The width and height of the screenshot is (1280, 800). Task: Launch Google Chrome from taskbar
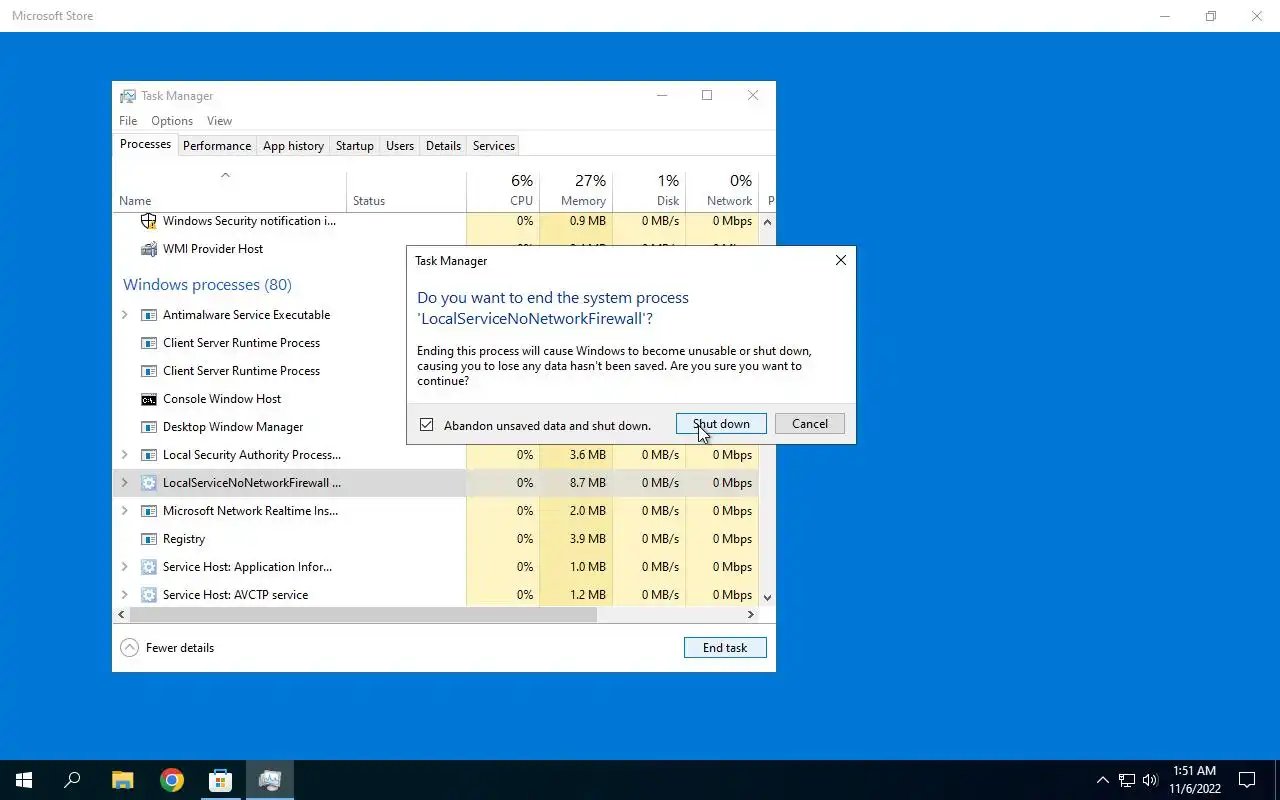(x=172, y=780)
